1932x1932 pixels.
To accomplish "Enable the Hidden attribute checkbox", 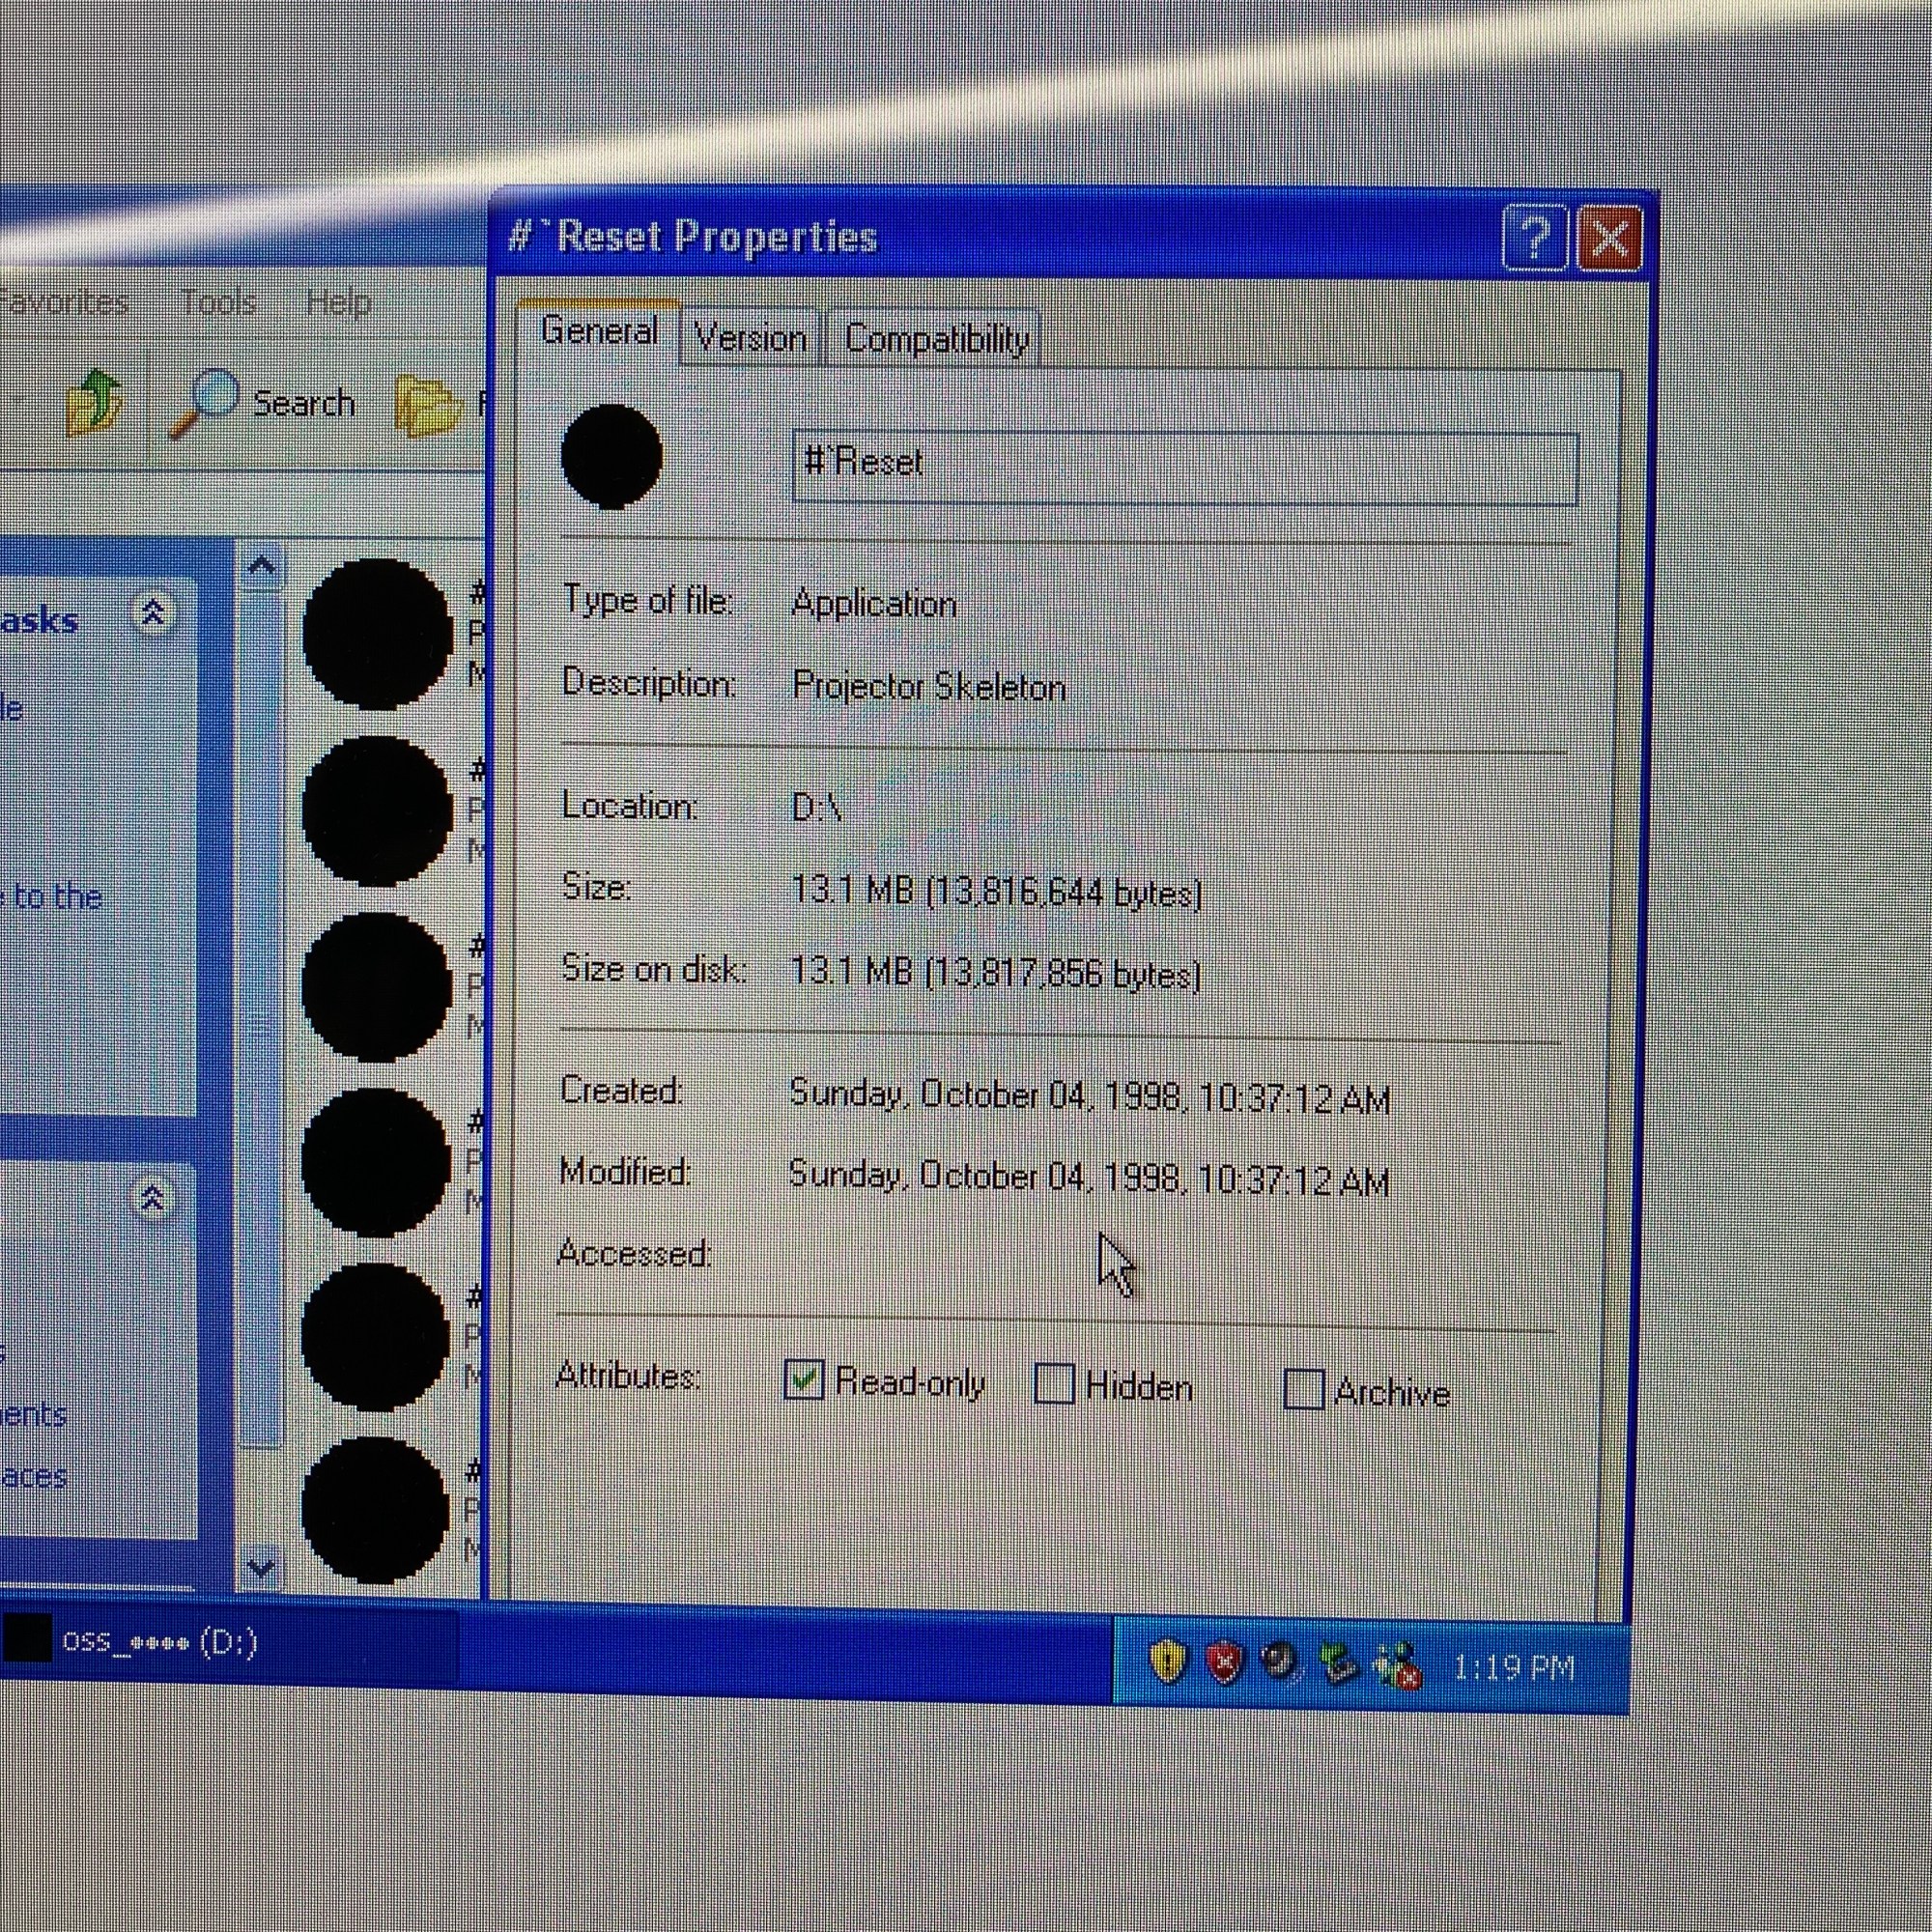I will 1054,1385.
